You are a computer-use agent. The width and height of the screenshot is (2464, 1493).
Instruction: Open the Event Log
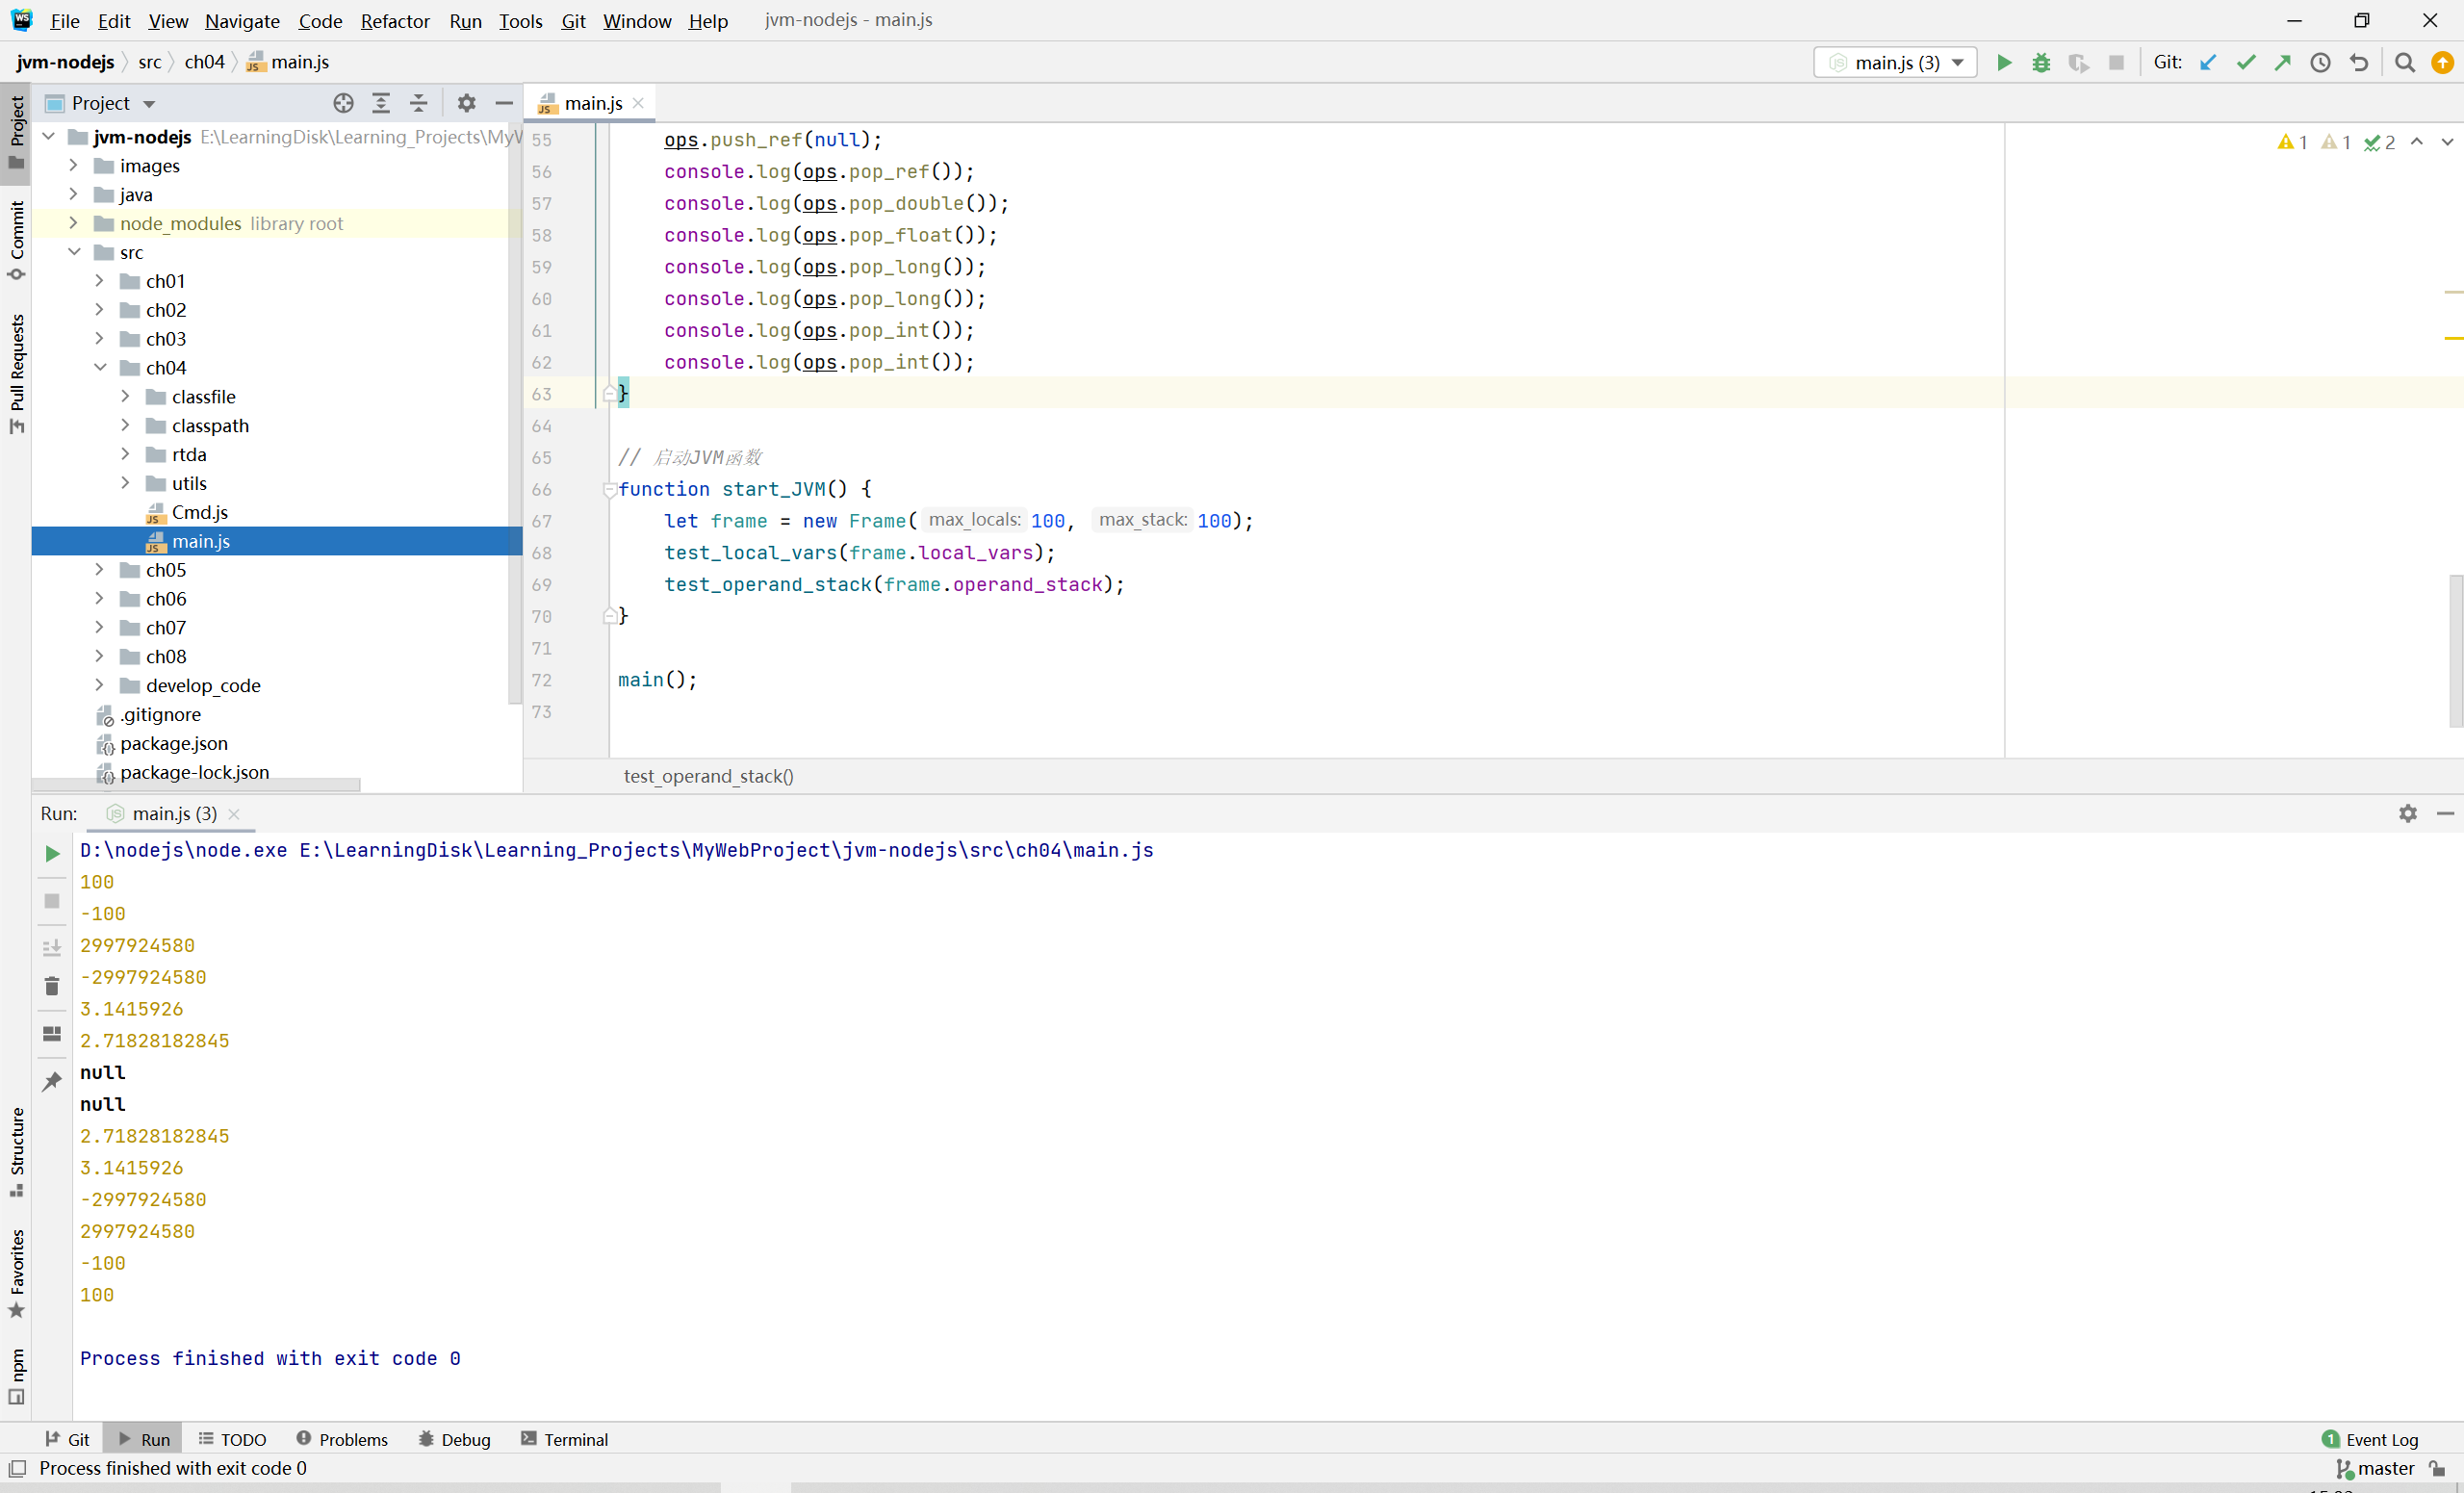tap(2370, 1439)
